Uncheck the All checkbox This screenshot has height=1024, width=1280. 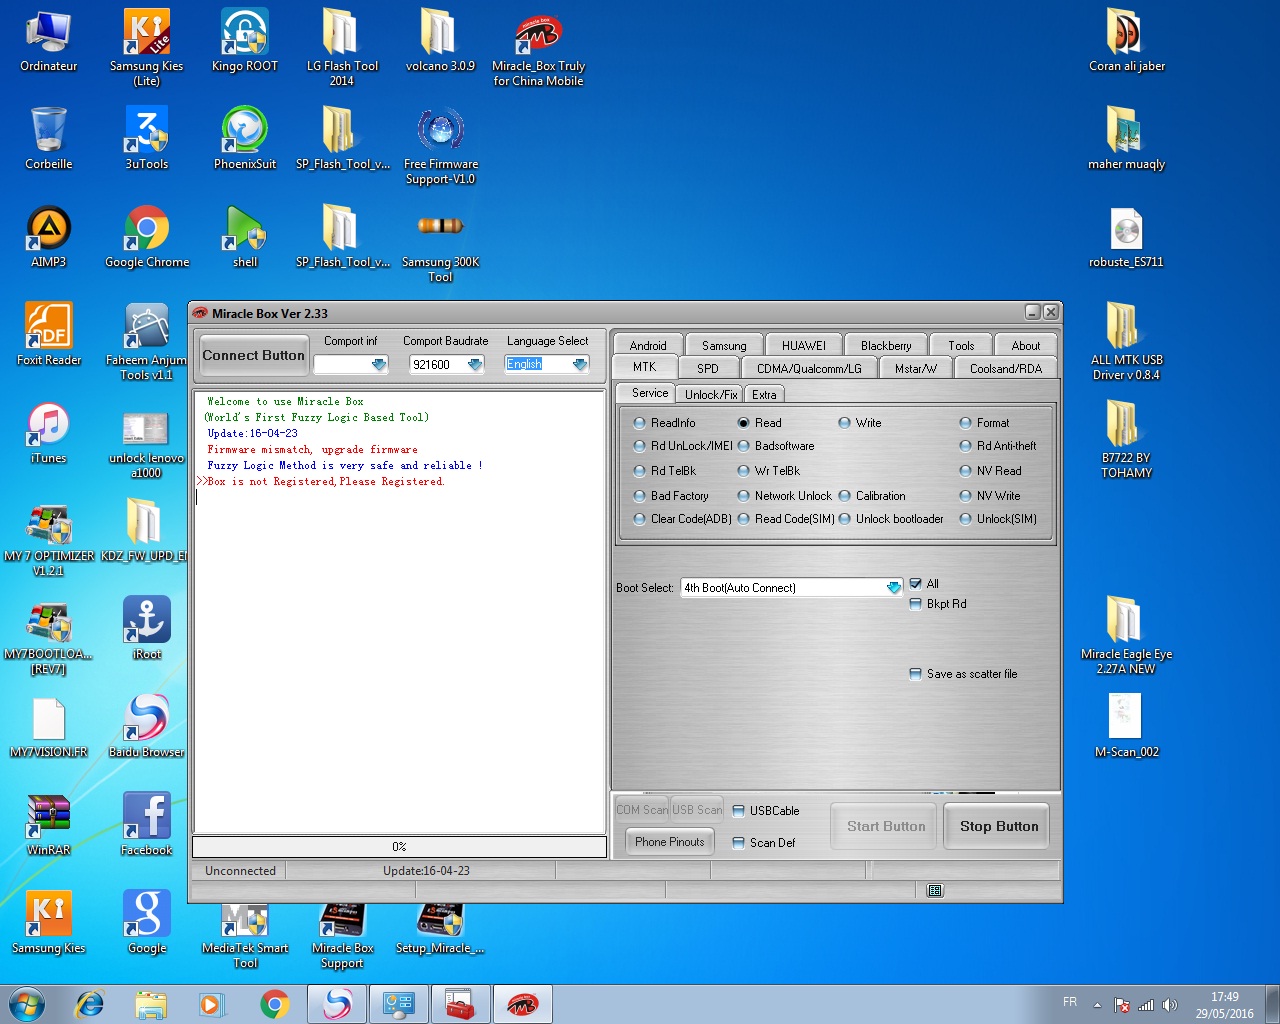click(915, 584)
